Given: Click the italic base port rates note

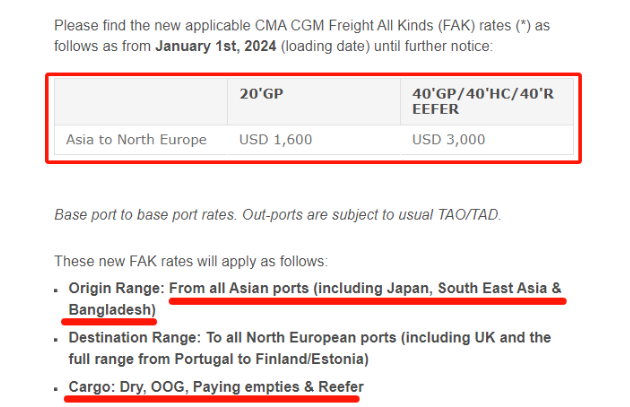Looking at the screenshot, I should (278, 215).
